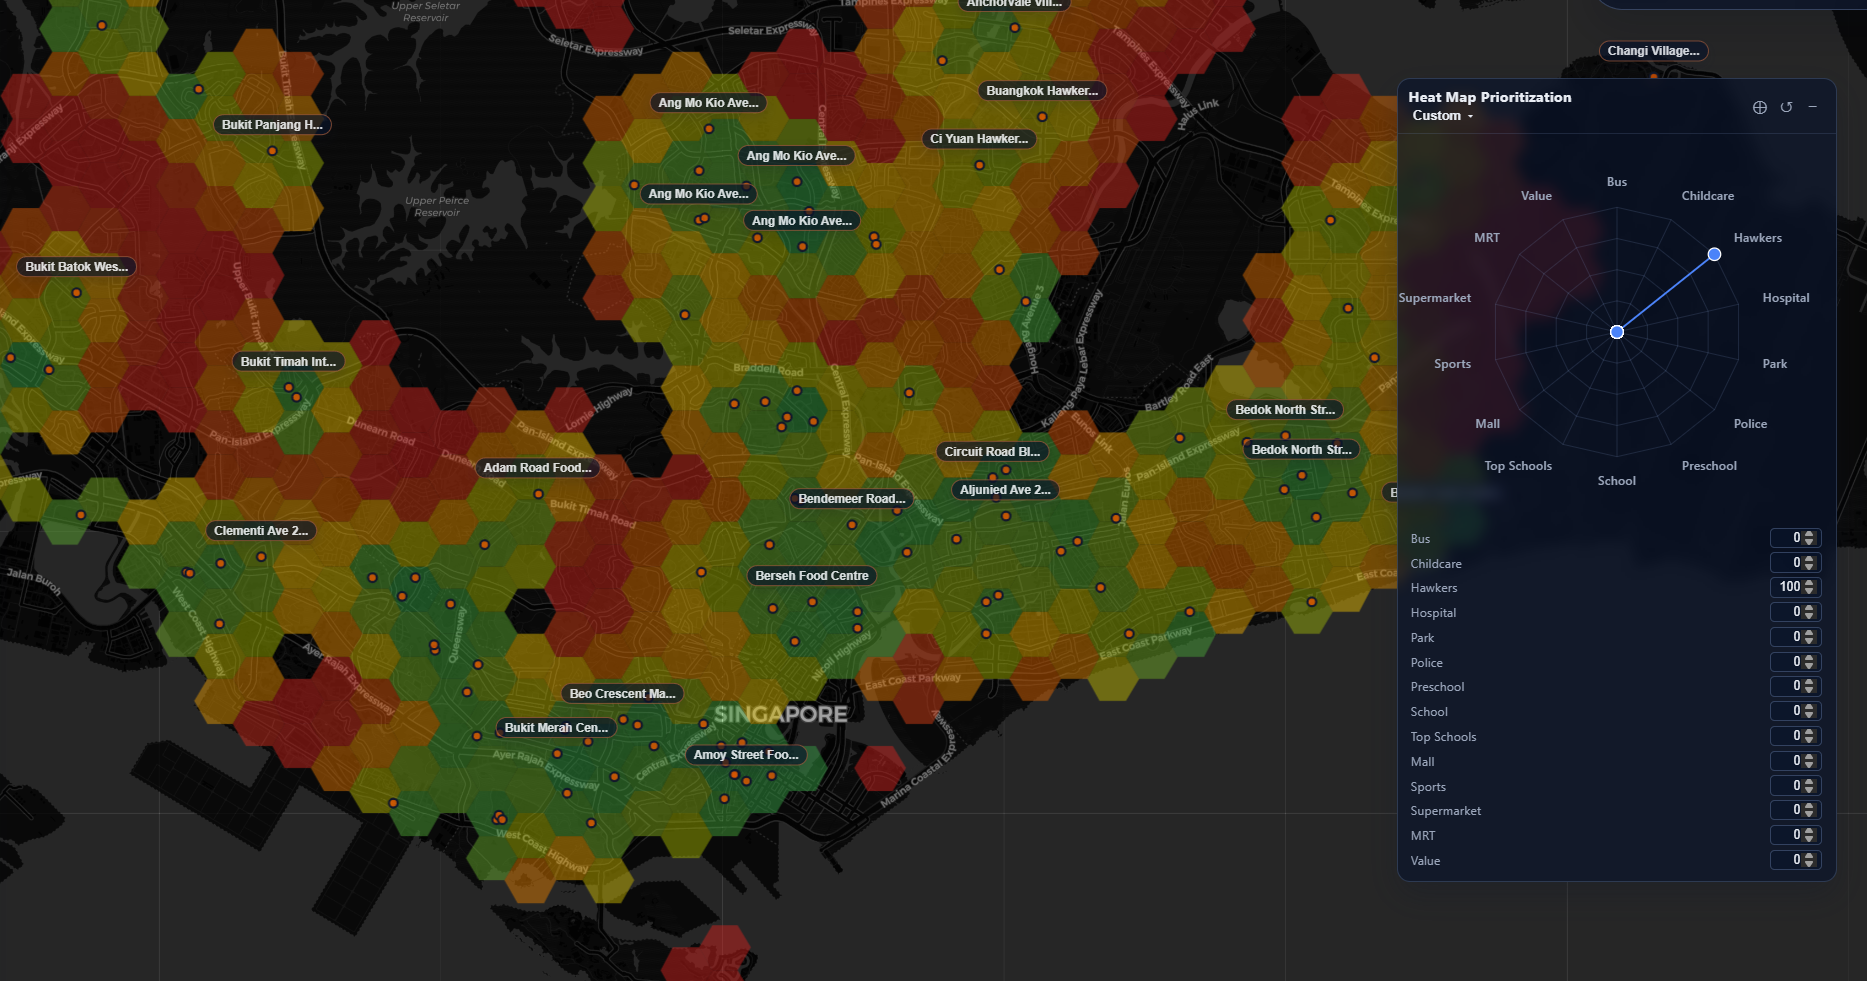Click the Bus weight input field
Viewport: 1867px width, 981px height.
coord(1787,538)
